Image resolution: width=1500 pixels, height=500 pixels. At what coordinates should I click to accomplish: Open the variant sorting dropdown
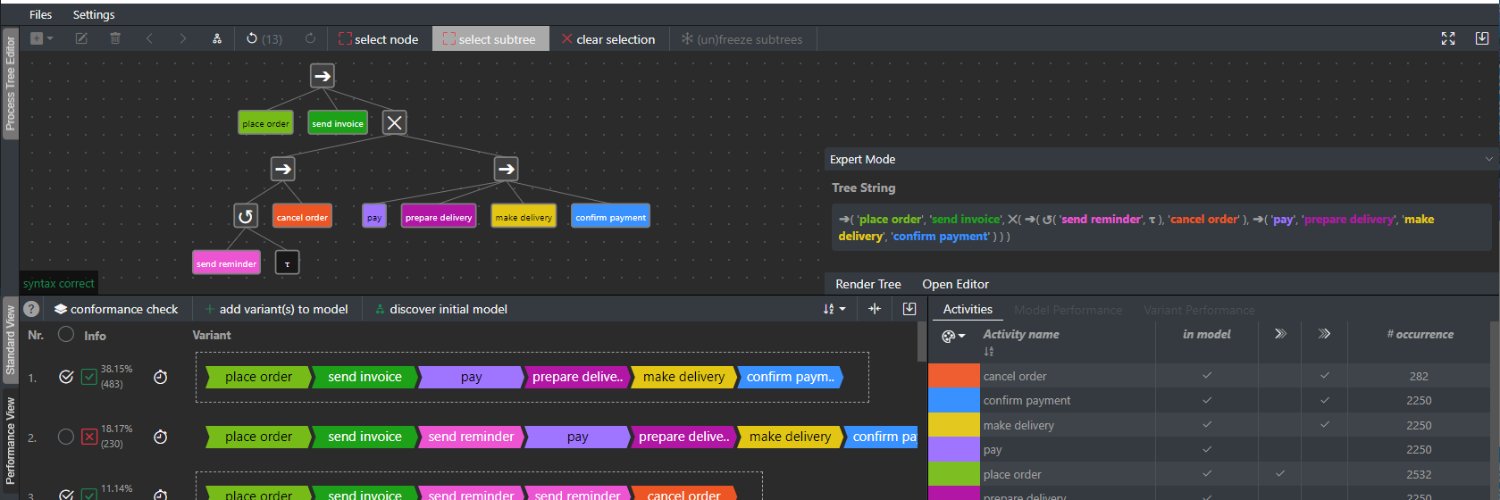pos(834,309)
